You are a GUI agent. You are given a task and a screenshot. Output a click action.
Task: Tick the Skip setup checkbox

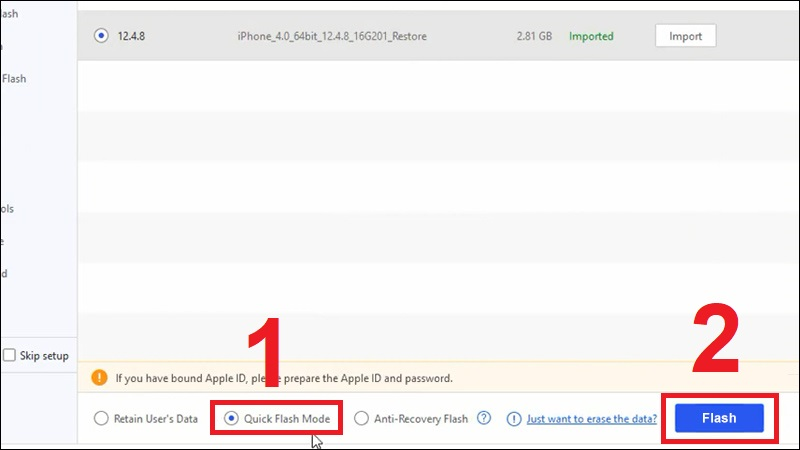(9, 355)
